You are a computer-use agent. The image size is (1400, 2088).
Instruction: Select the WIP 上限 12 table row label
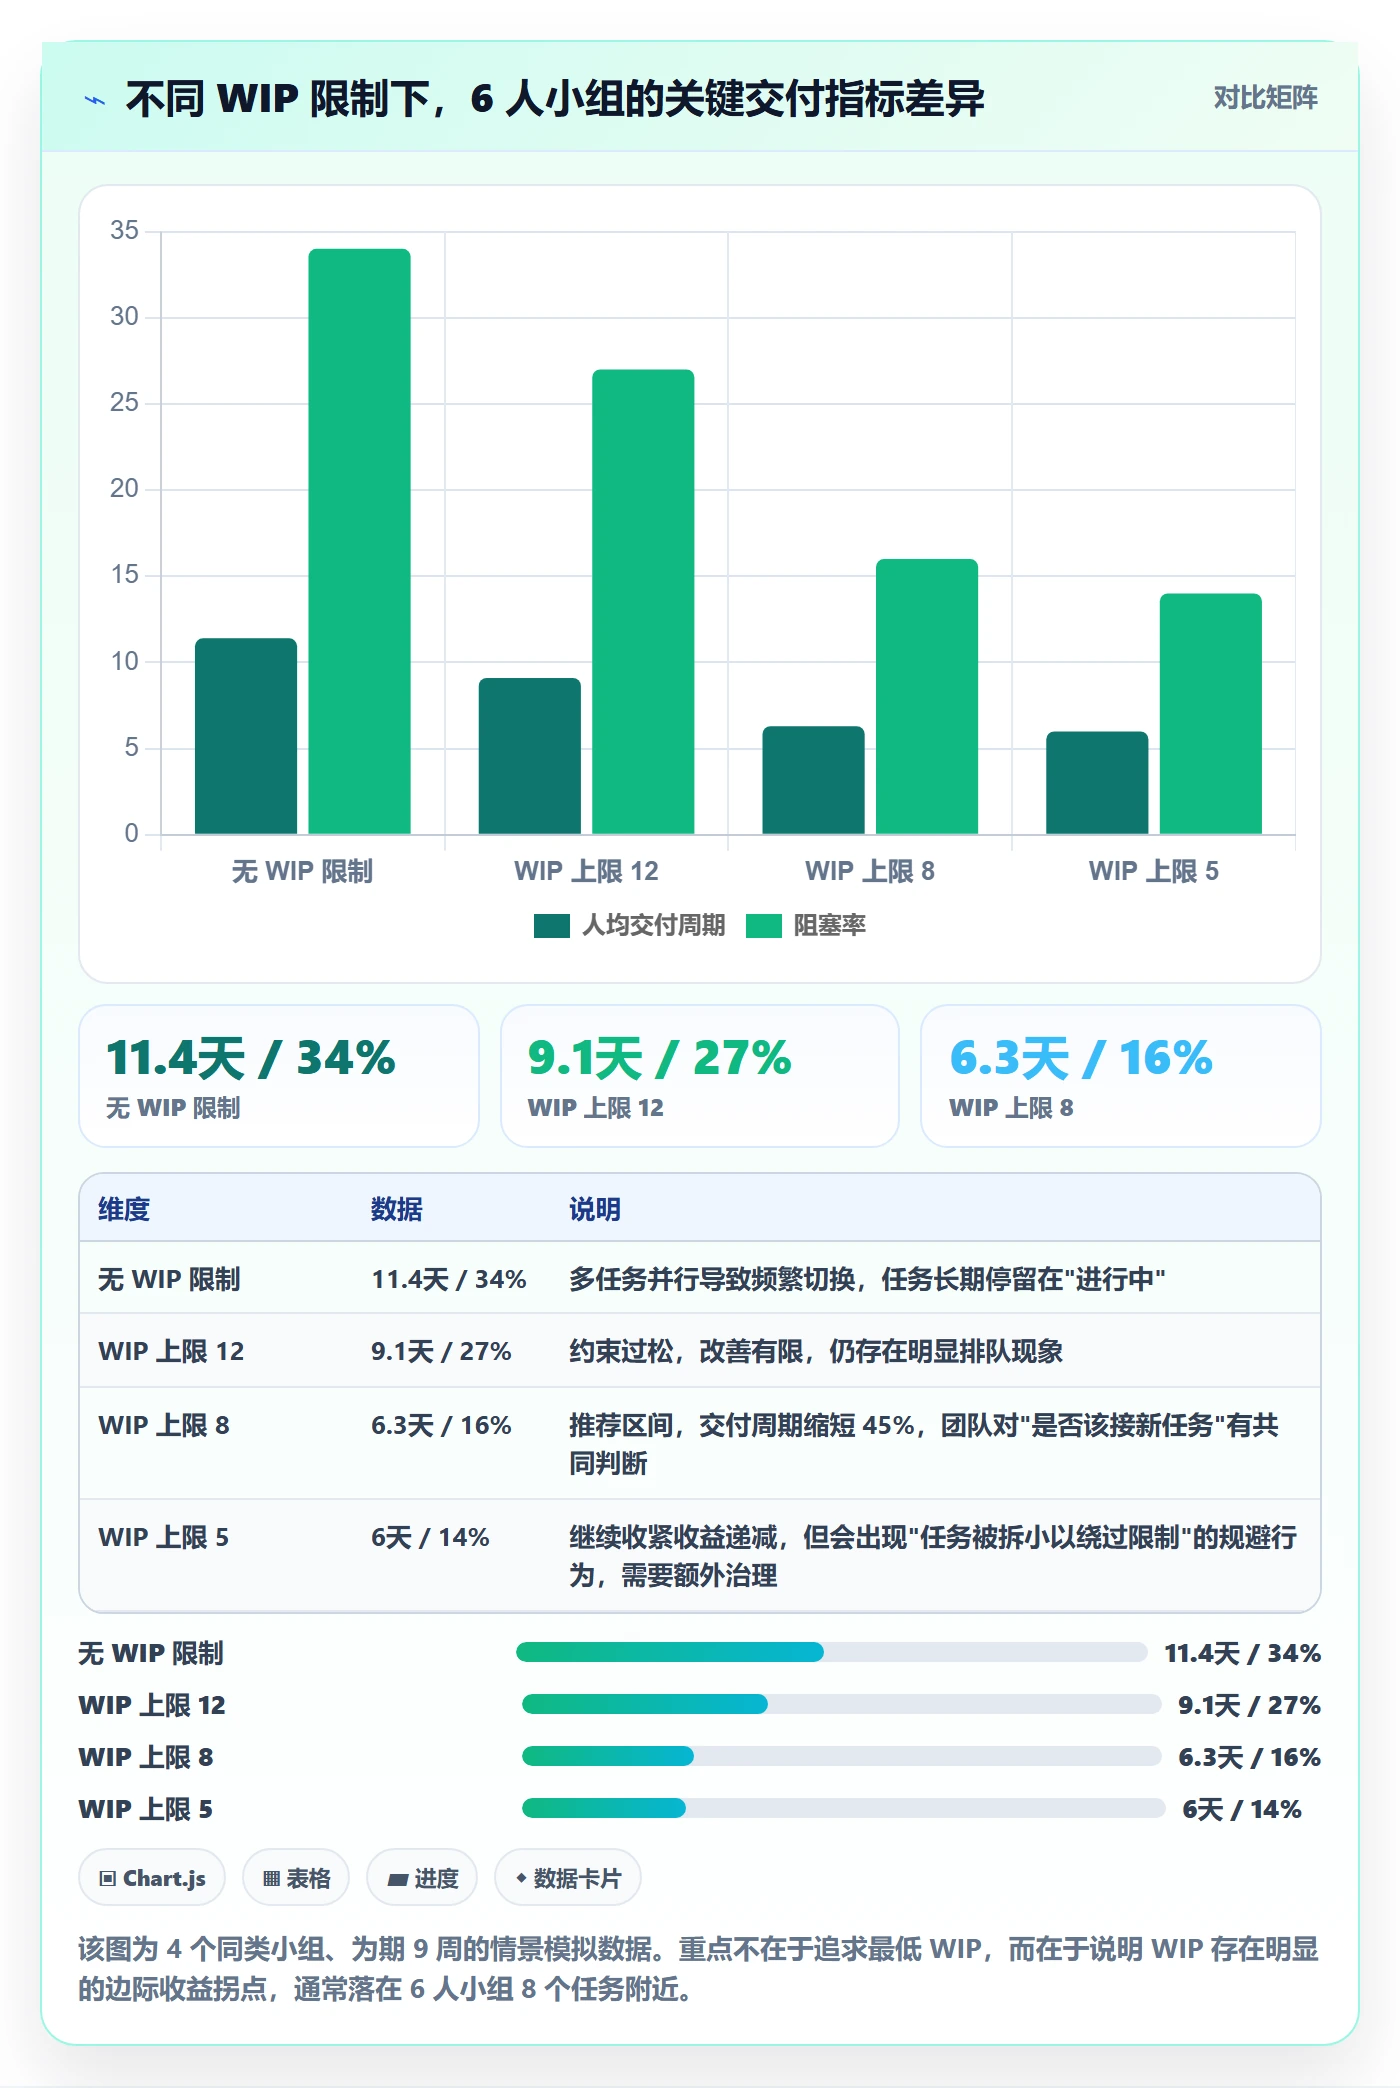coord(171,1351)
